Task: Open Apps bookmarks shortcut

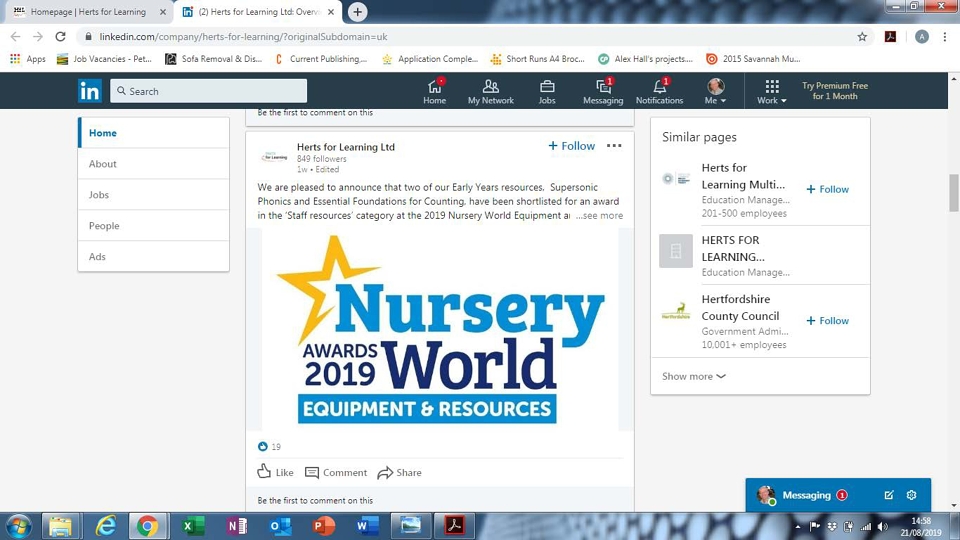Action: tap(28, 59)
